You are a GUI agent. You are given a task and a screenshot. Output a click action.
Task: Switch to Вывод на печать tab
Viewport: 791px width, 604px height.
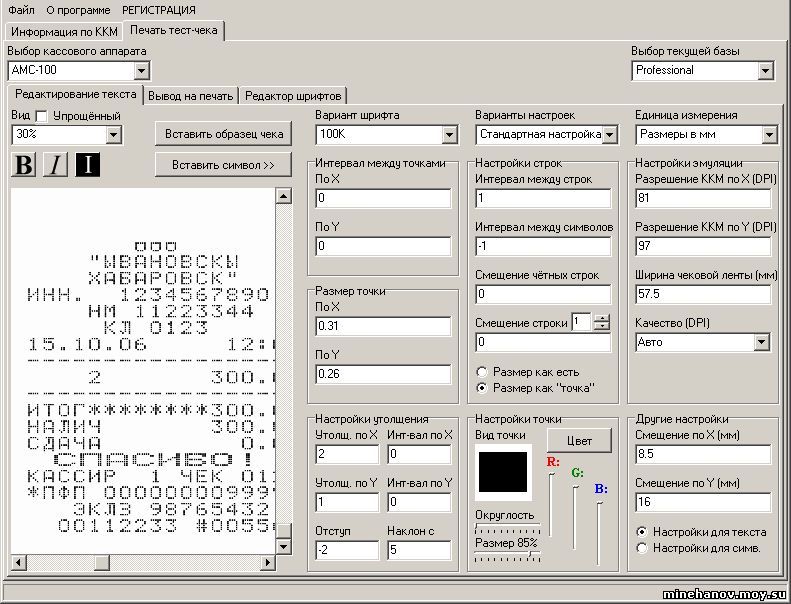click(190, 96)
